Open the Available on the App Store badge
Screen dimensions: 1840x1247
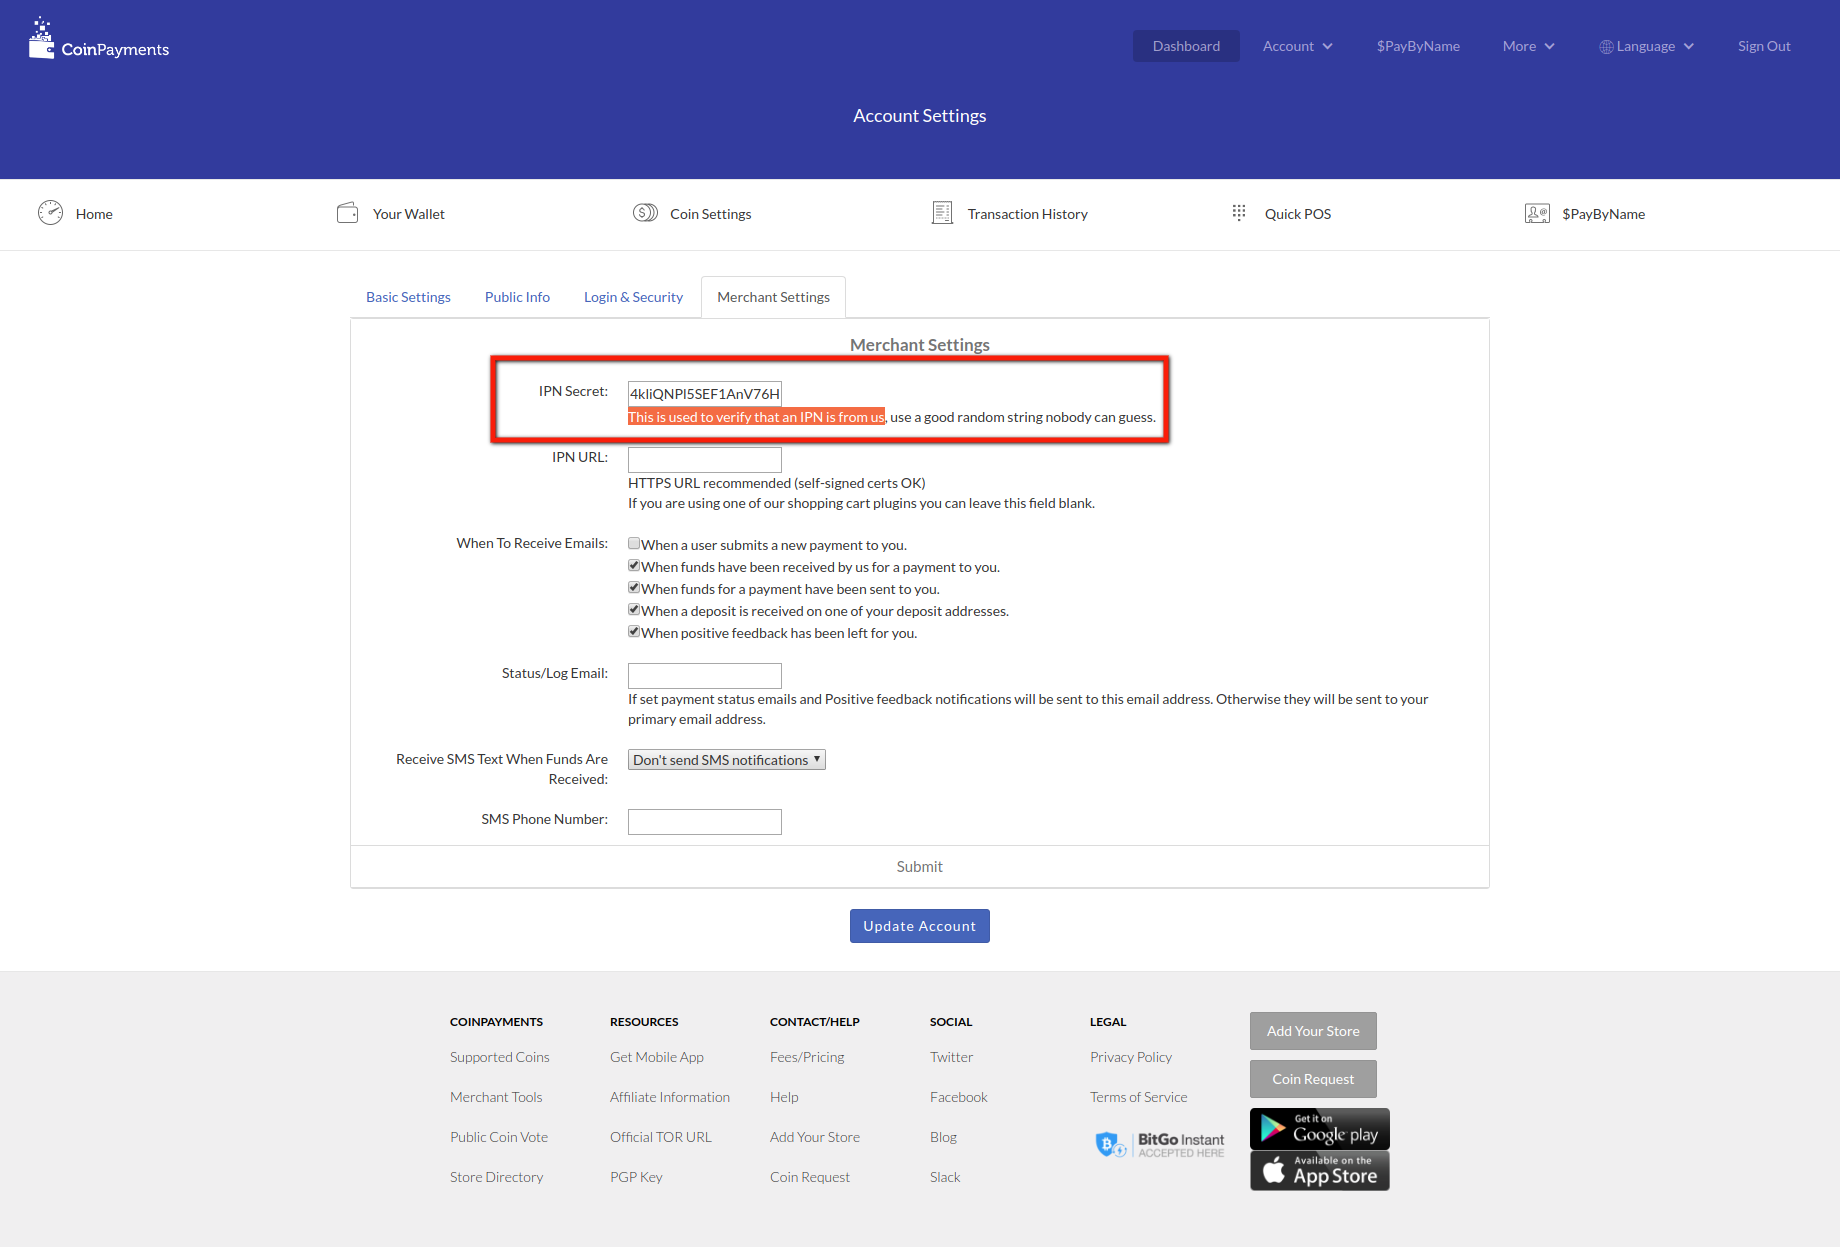point(1319,1171)
